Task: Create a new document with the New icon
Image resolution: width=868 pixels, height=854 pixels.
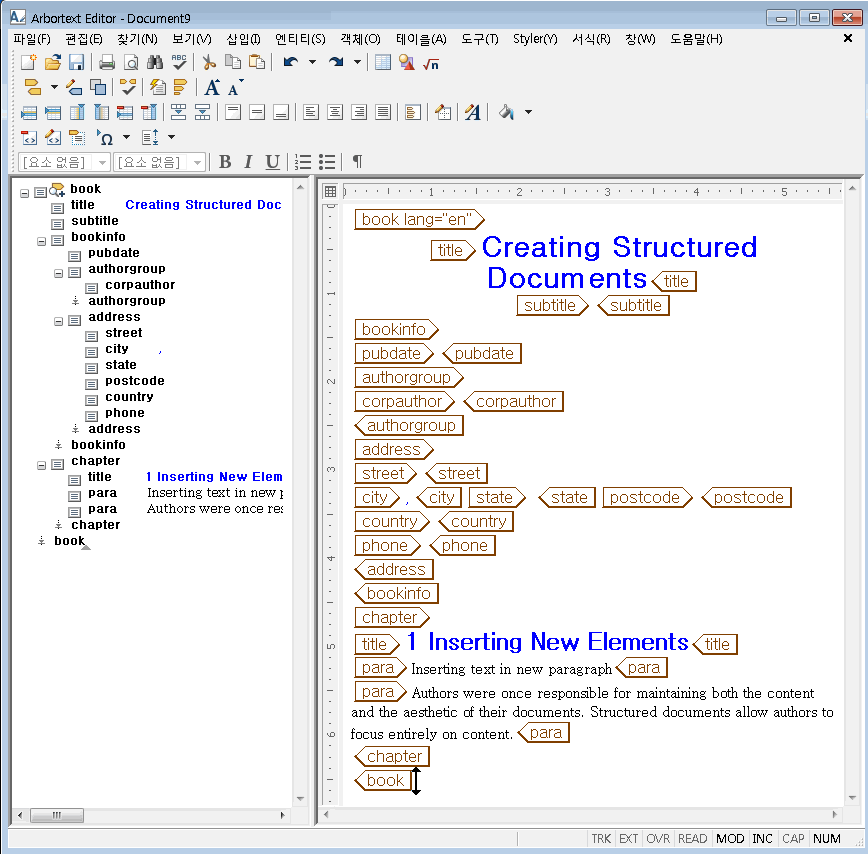Action: coord(29,62)
